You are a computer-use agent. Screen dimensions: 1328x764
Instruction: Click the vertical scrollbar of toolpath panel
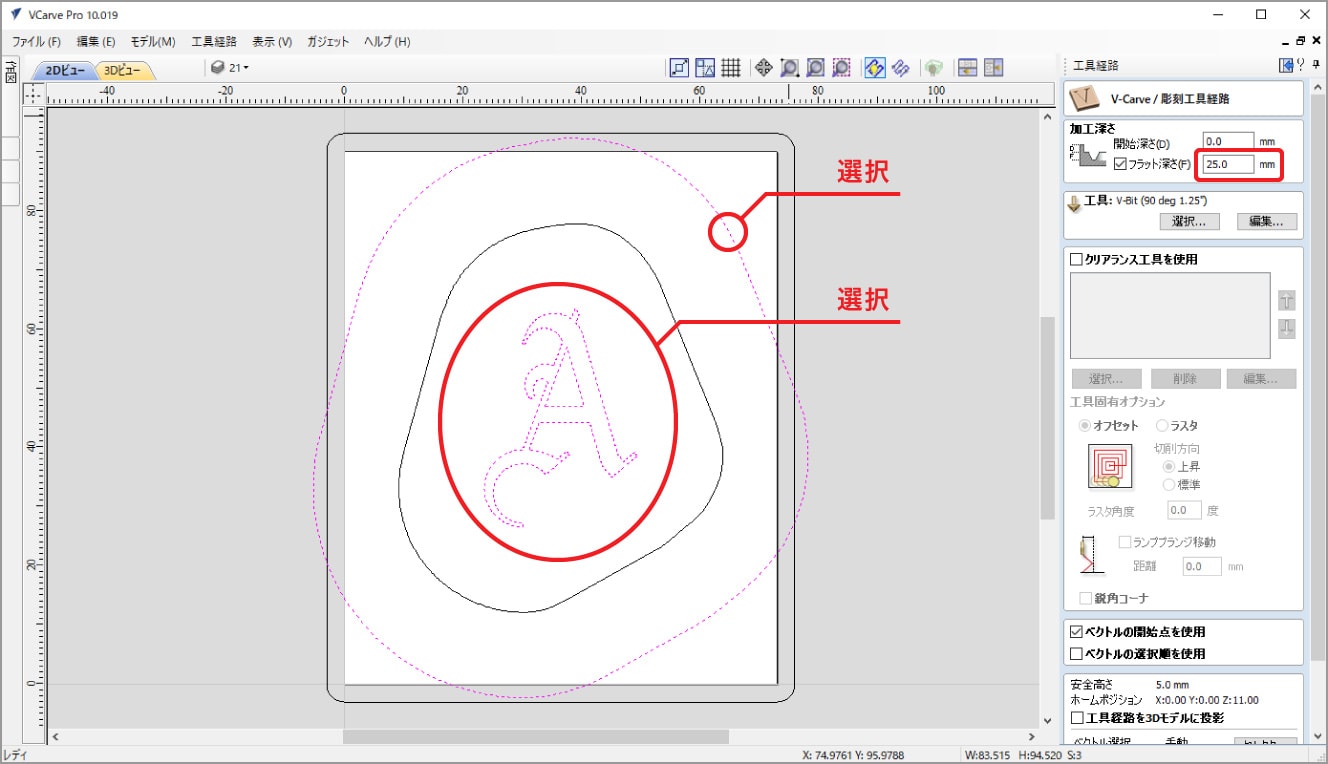[x=1316, y=400]
